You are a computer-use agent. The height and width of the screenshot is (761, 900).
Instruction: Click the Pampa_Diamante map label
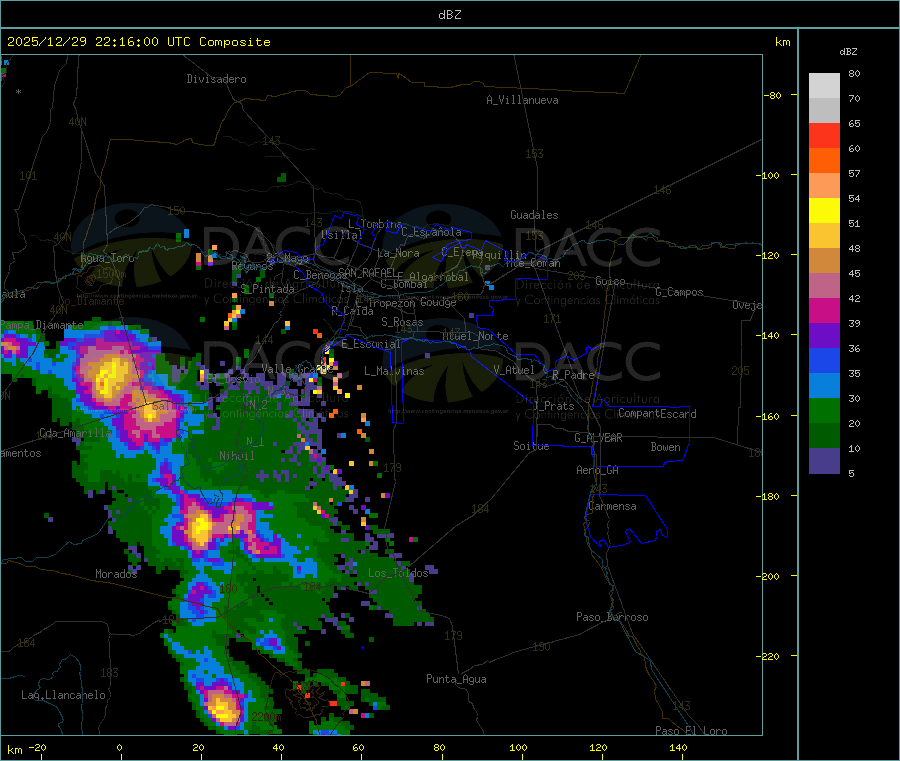[42, 325]
